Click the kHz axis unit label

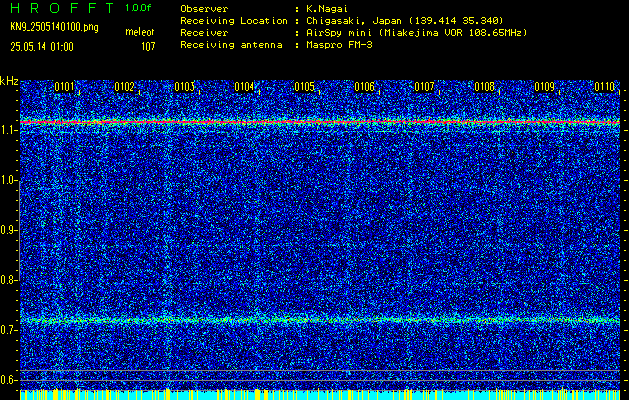pos(9,81)
